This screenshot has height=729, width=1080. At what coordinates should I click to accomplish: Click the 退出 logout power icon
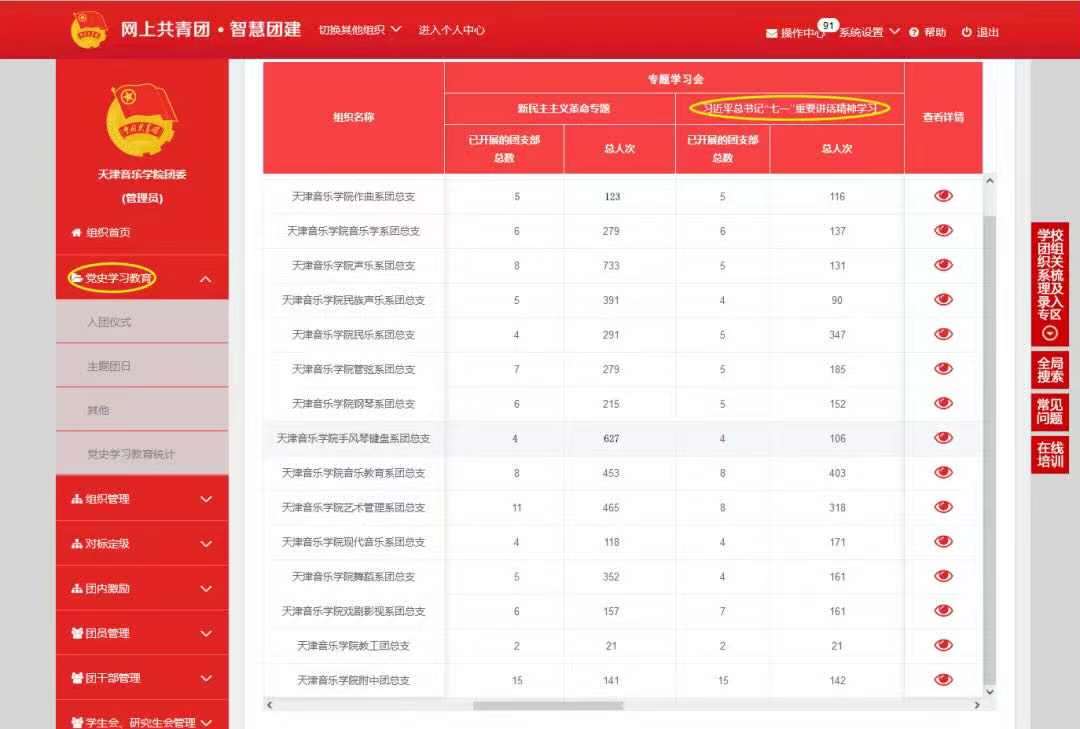pyautogui.click(x=967, y=32)
